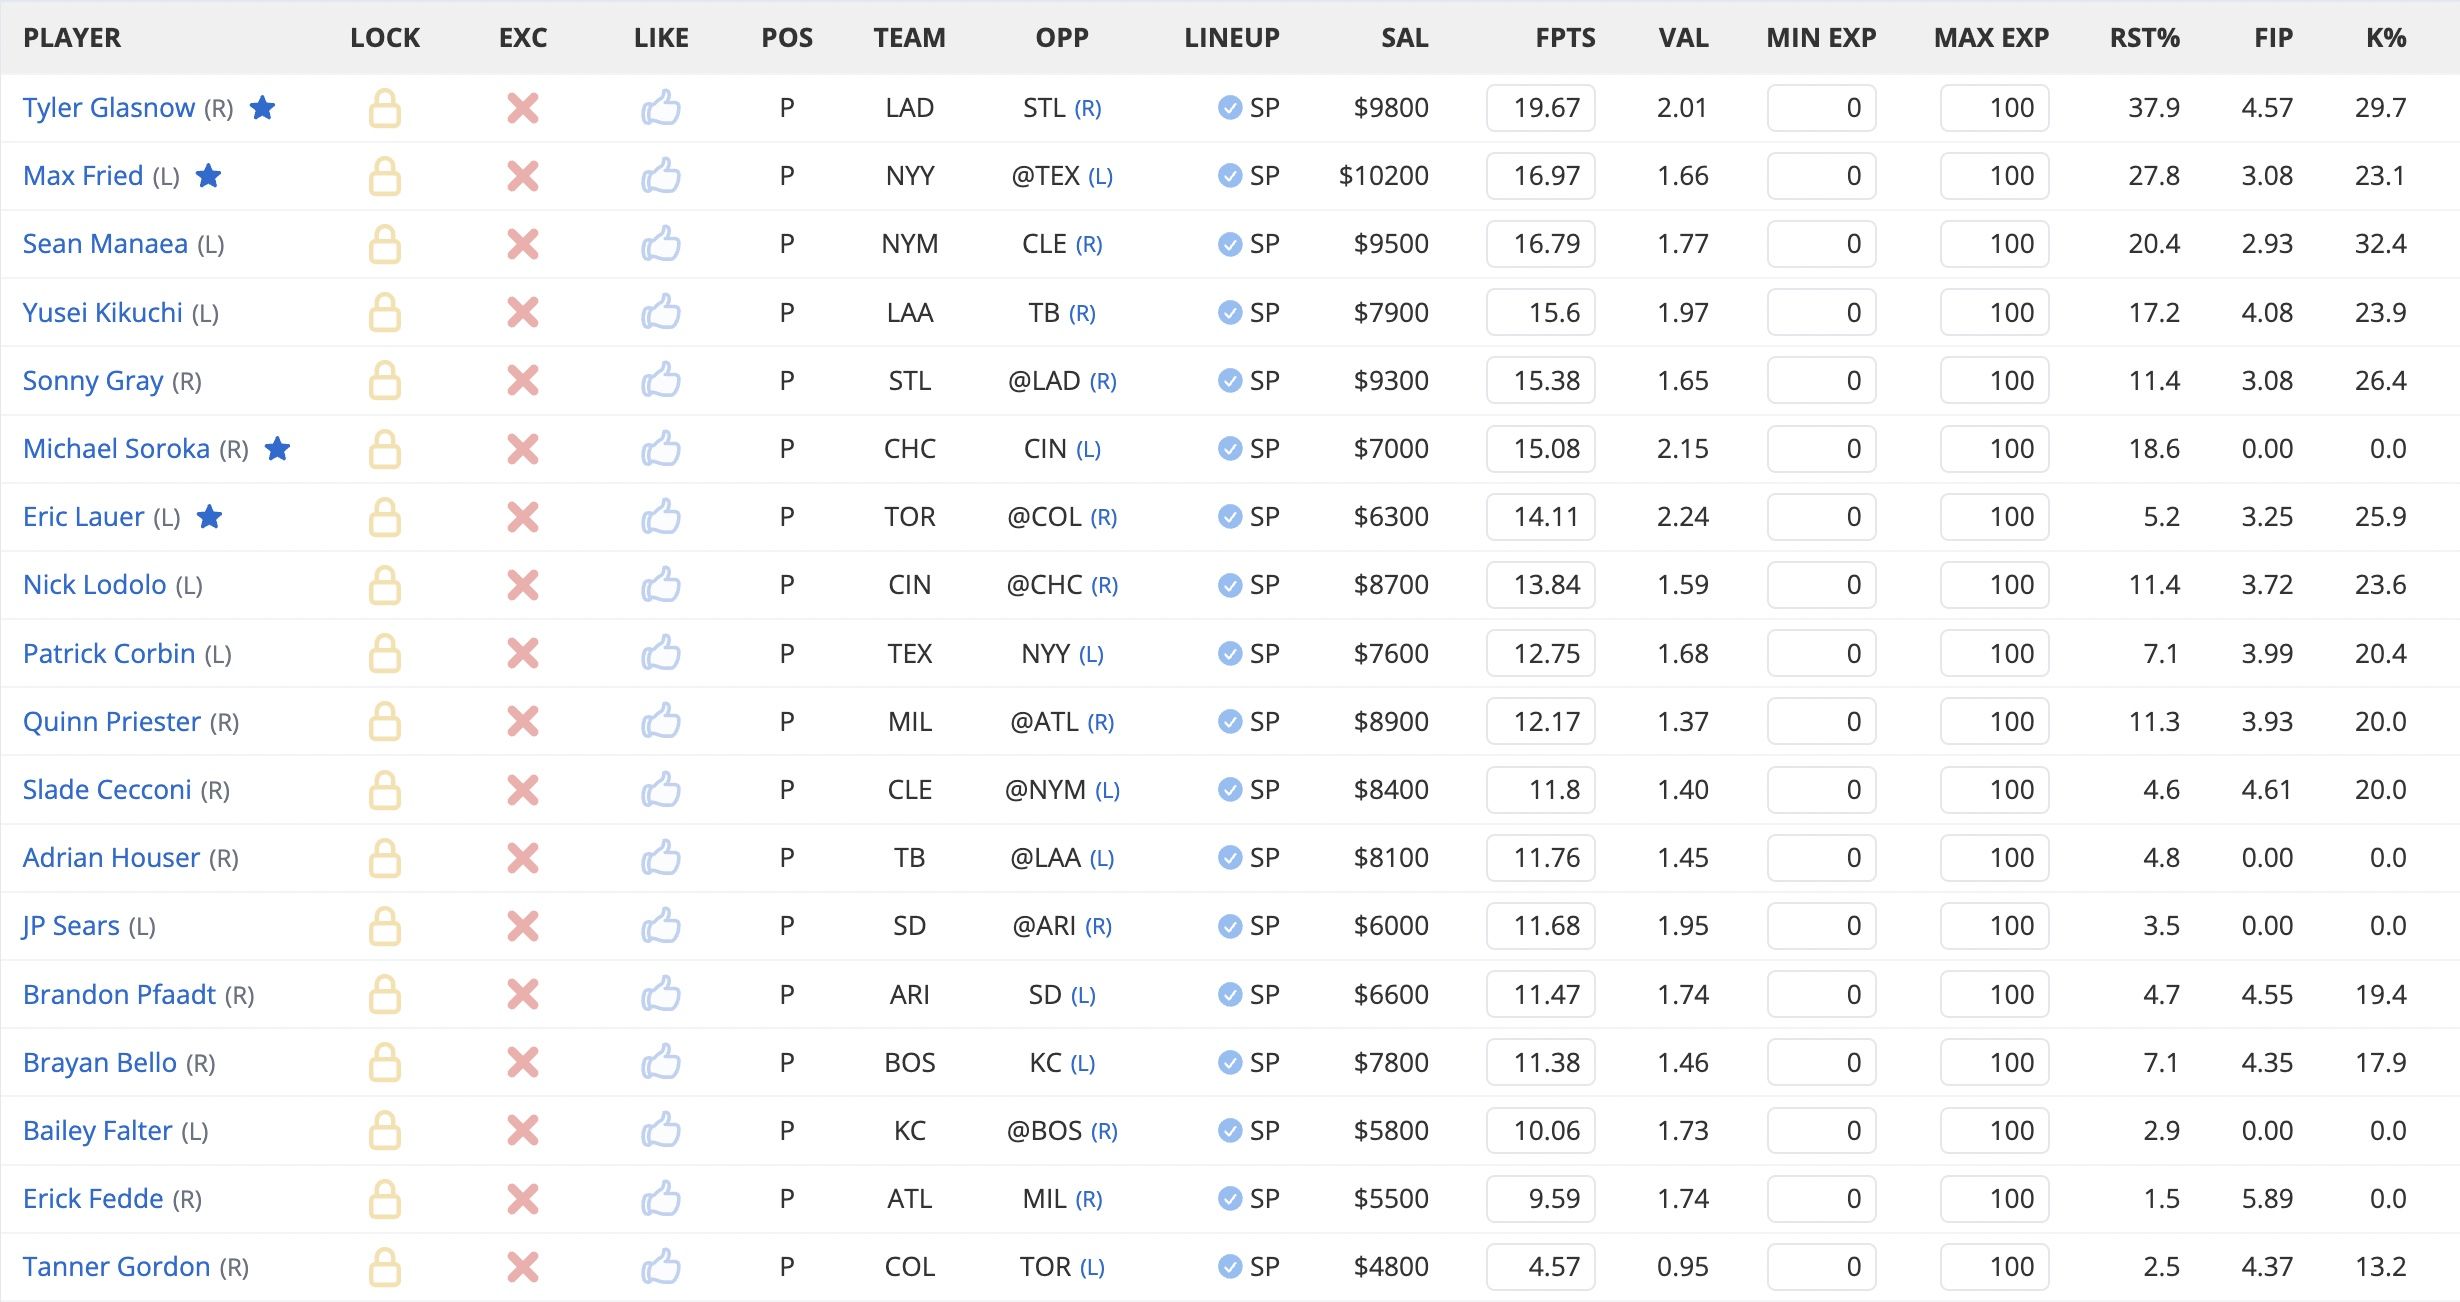Like Adrian Houser thumbs up
This screenshot has height=1302, width=2460.
pyautogui.click(x=661, y=858)
